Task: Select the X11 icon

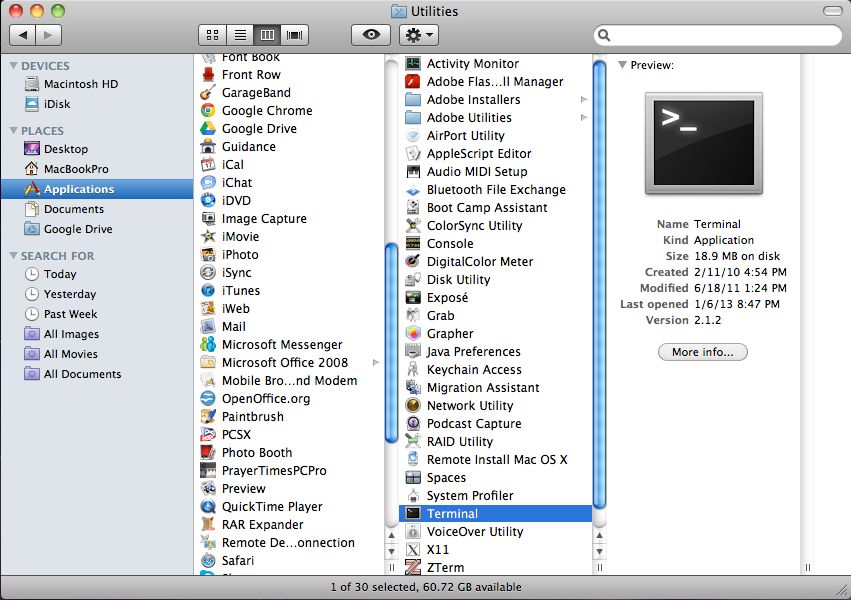Action: [413, 550]
